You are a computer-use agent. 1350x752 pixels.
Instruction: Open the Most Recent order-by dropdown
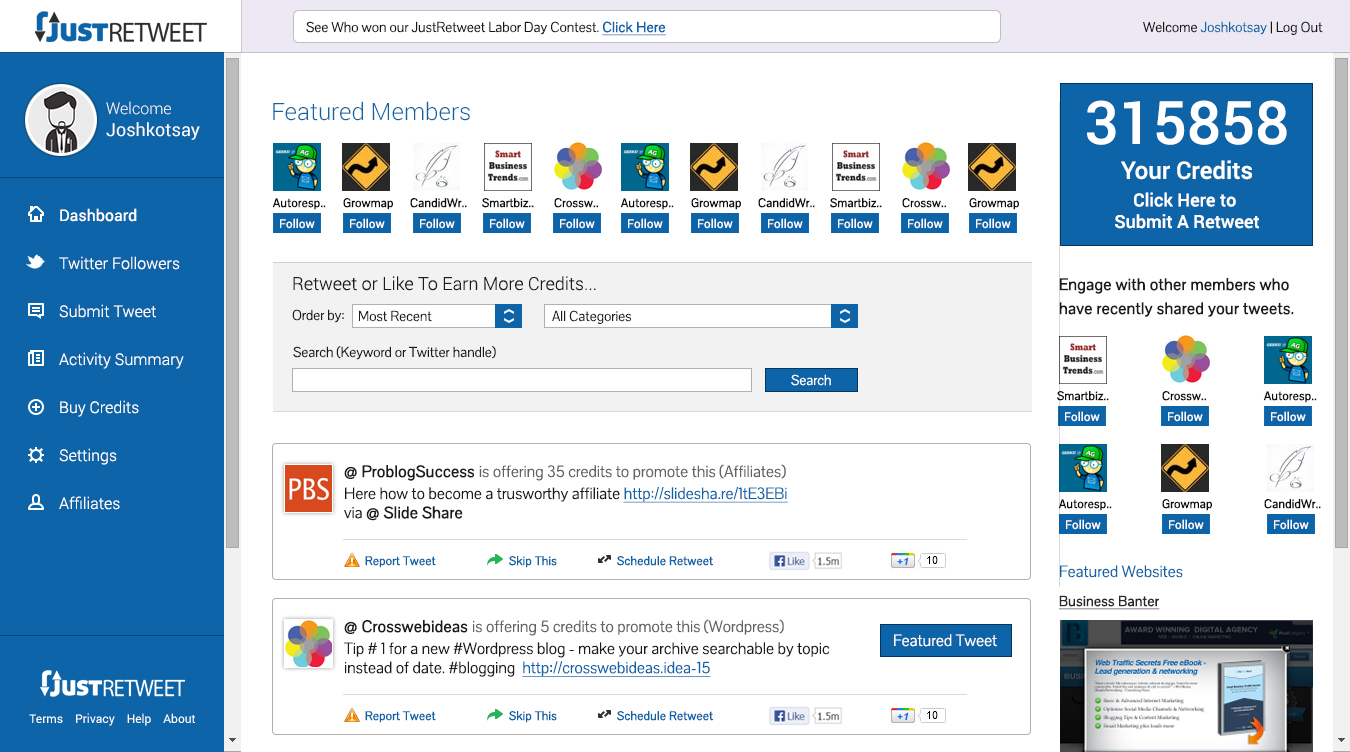tap(437, 316)
